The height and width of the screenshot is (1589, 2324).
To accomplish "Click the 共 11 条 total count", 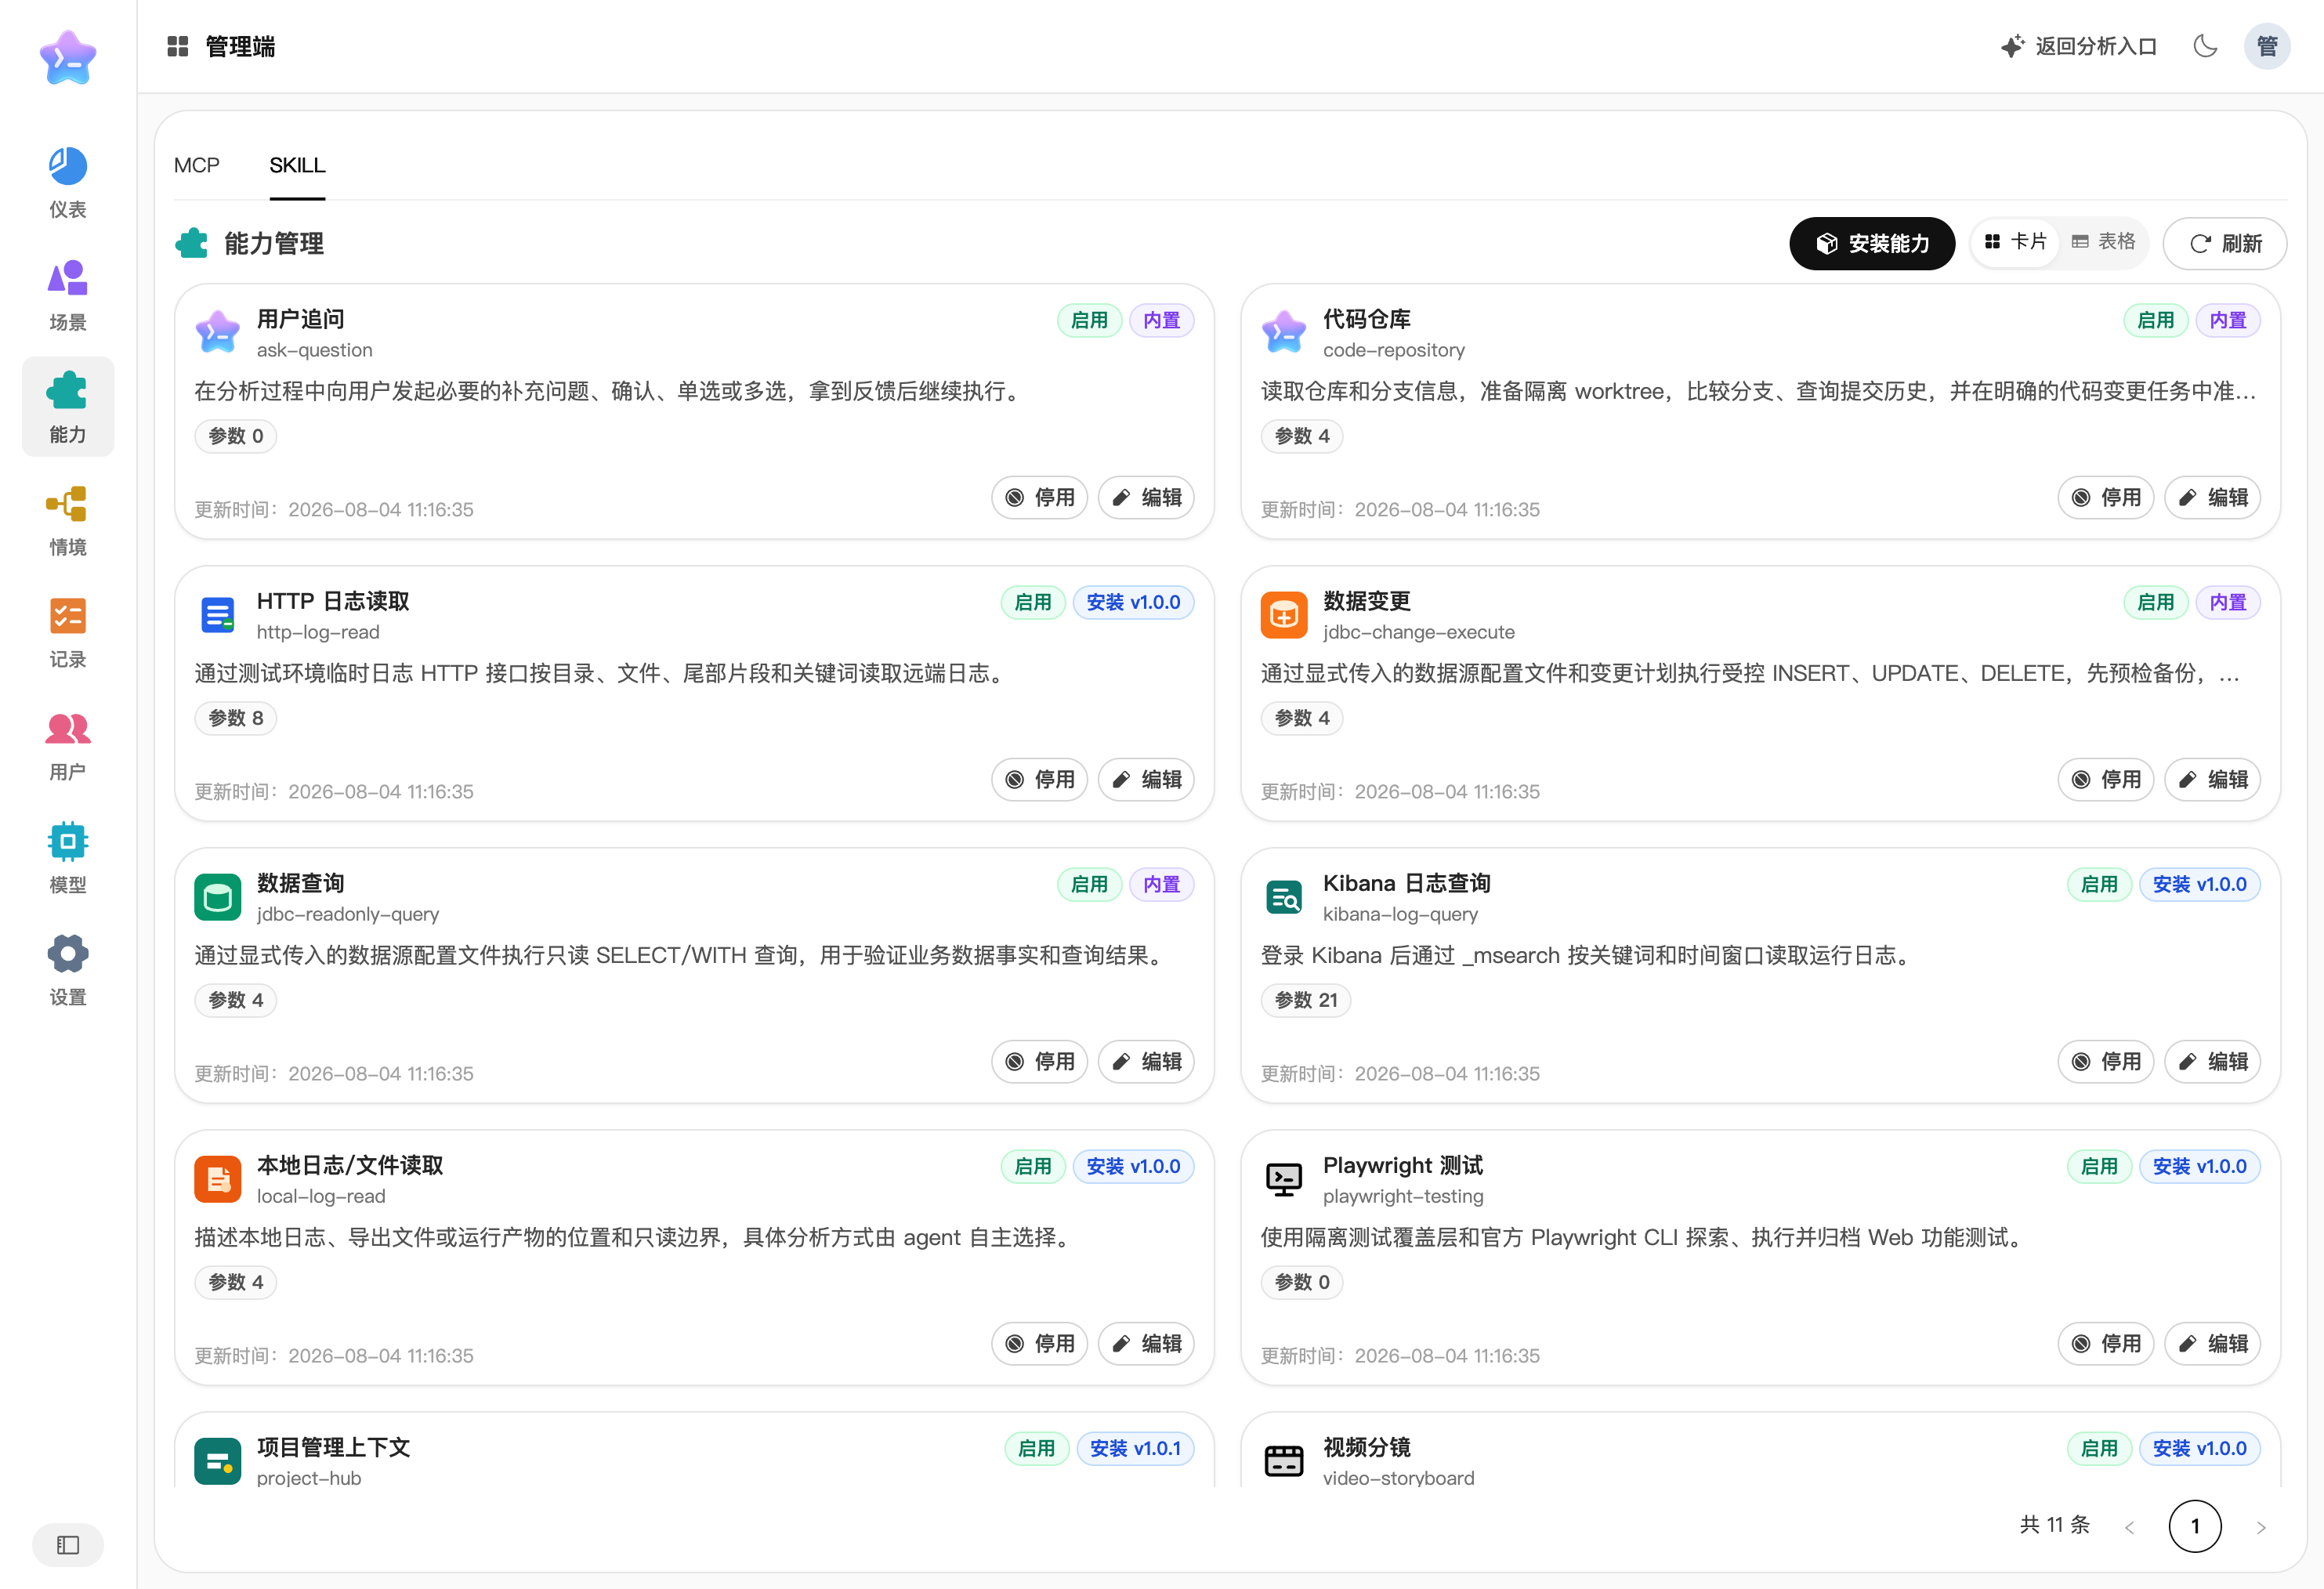I will coord(2054,1525).
